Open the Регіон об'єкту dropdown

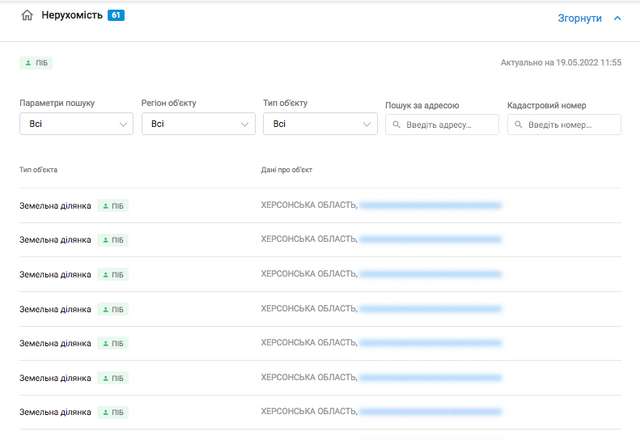[198, 124]
